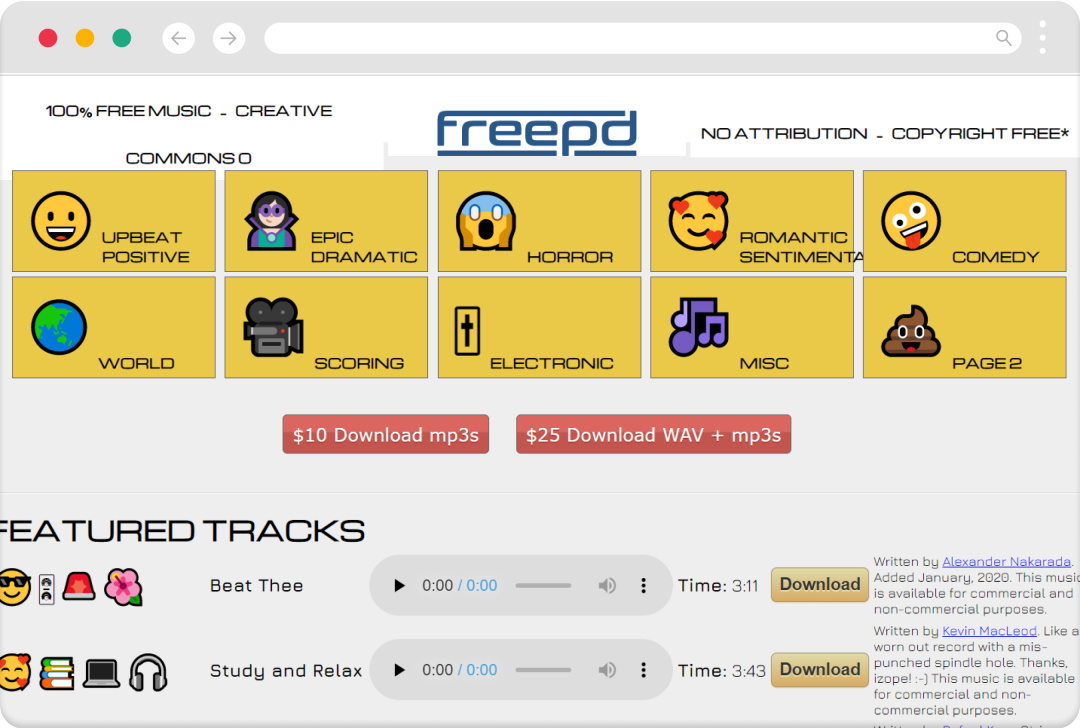Click the laptop emoji beside Study and Relax
The width and height of the screenshot is (1080, 728).
coord(101,673)
